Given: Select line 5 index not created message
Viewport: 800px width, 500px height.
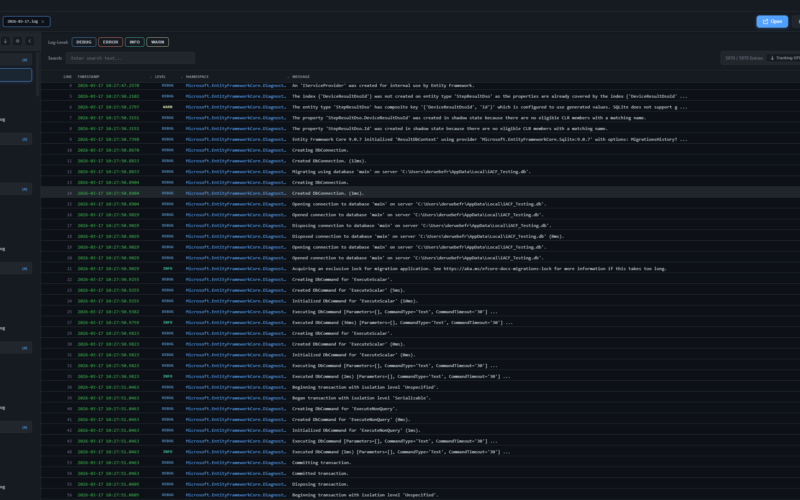Looking at the screenshot, I should (489, 96).
